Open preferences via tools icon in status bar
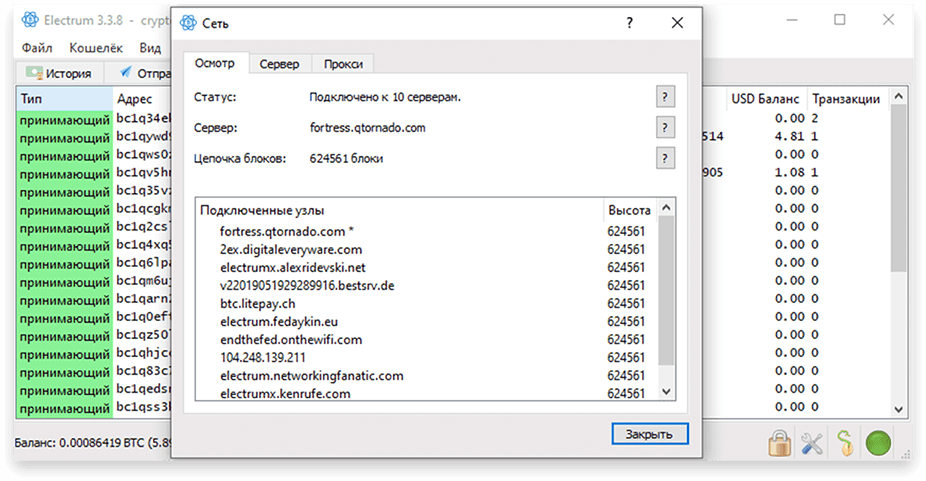Viewport: 926px width, 481px height. tap(812, 443)
